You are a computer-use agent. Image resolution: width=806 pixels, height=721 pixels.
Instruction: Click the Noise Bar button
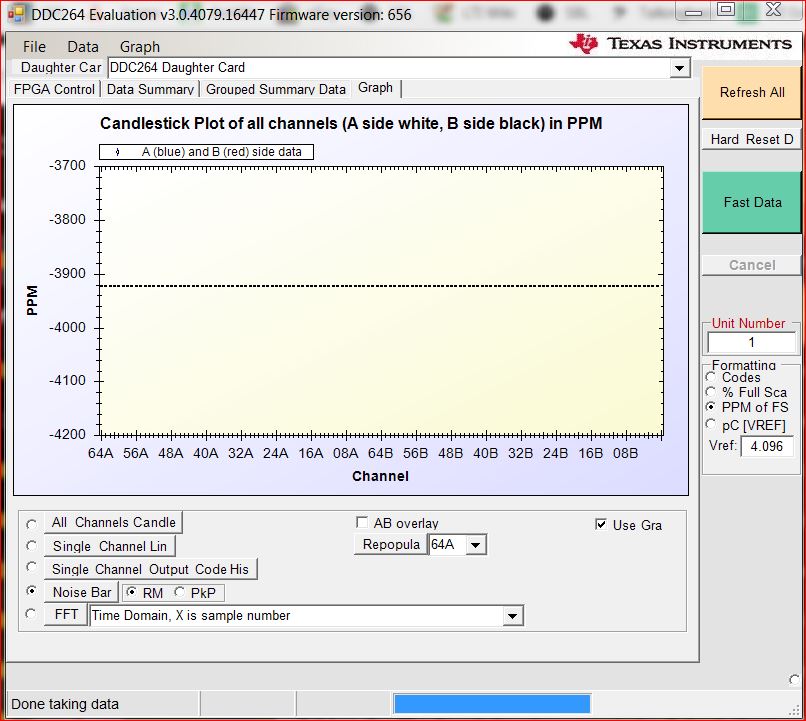[x=82, y=593]
